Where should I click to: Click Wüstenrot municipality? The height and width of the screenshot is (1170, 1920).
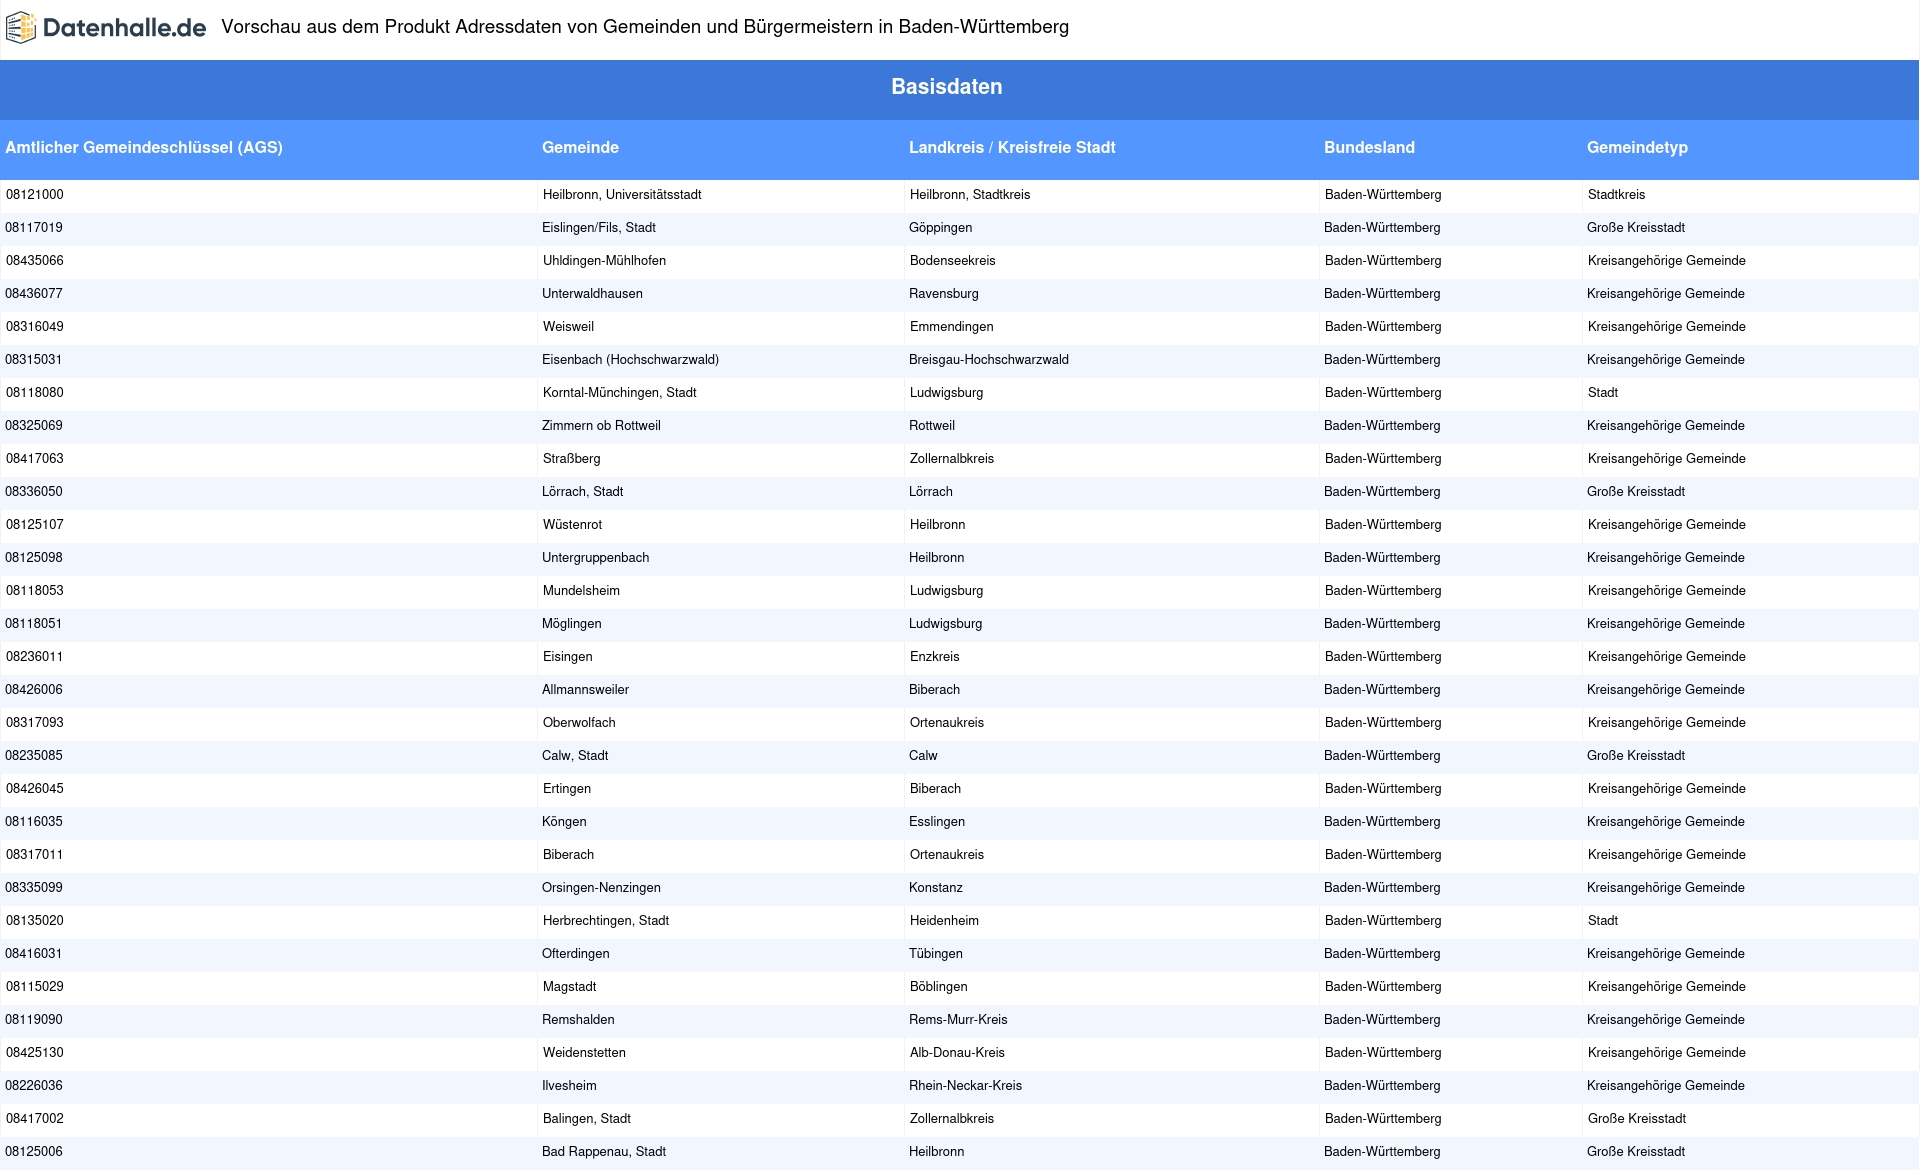click(x=572, y=525)
